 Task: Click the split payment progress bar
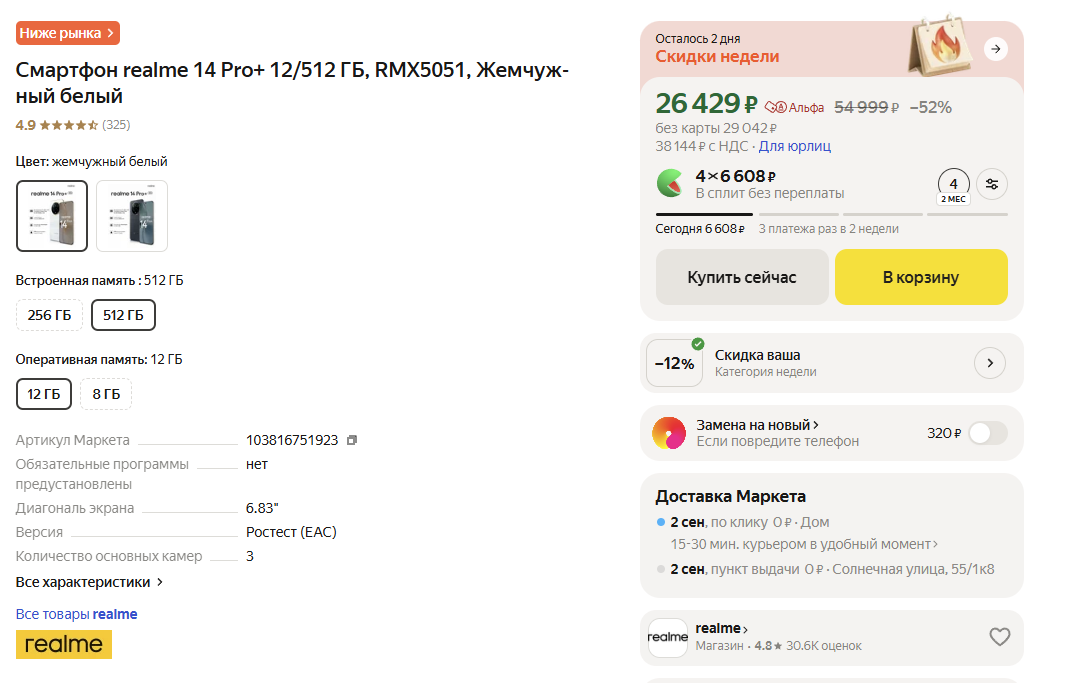pos(831,215)
